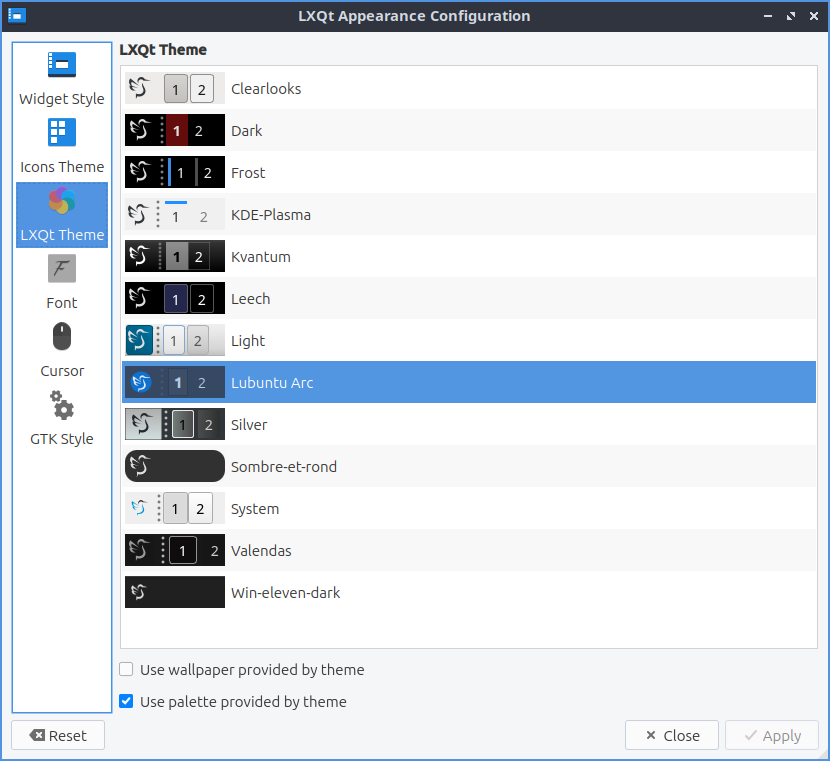Viewport: 830px width, 761px height.
Task: Select the Cursor mouse icon
Action: click(x=62, y=337)
